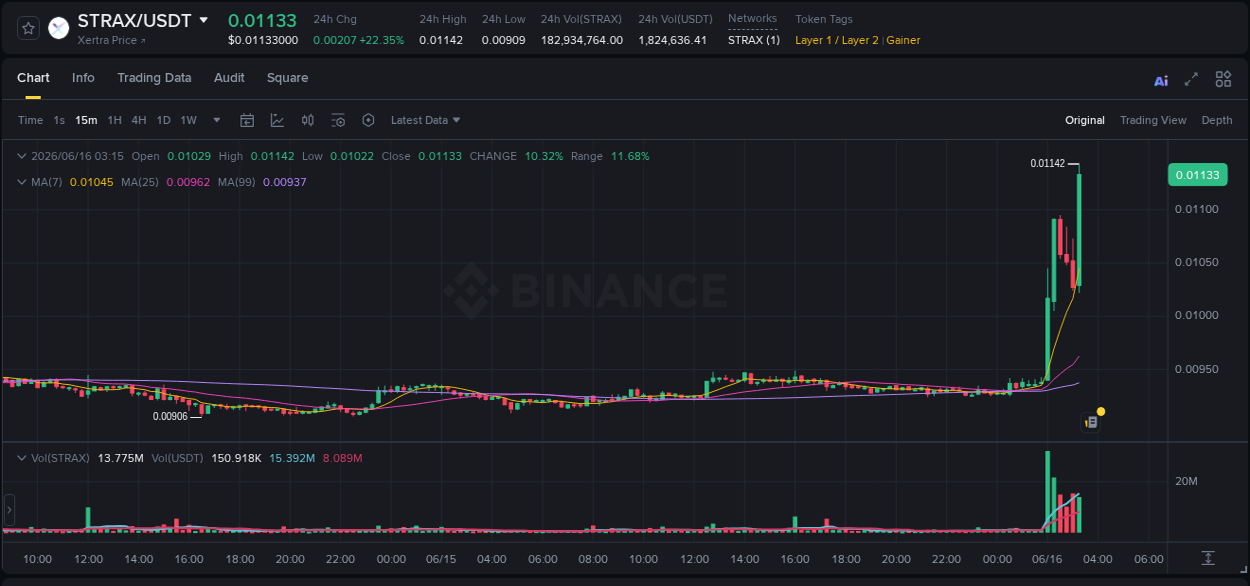This screenshot has width=1250, height=586.
Task: Select the 1s interval
Action: 59,120
